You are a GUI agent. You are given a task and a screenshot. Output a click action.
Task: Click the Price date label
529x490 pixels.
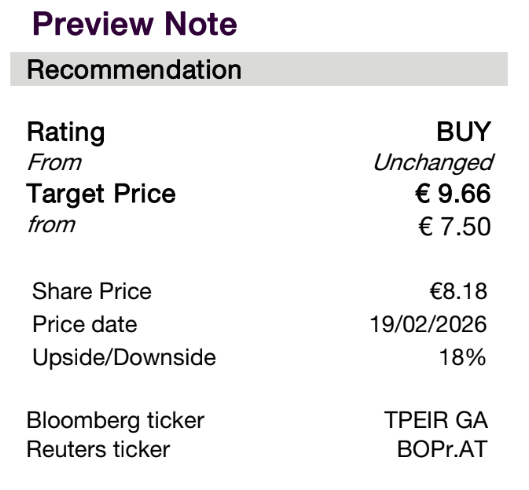click(85, 324)
